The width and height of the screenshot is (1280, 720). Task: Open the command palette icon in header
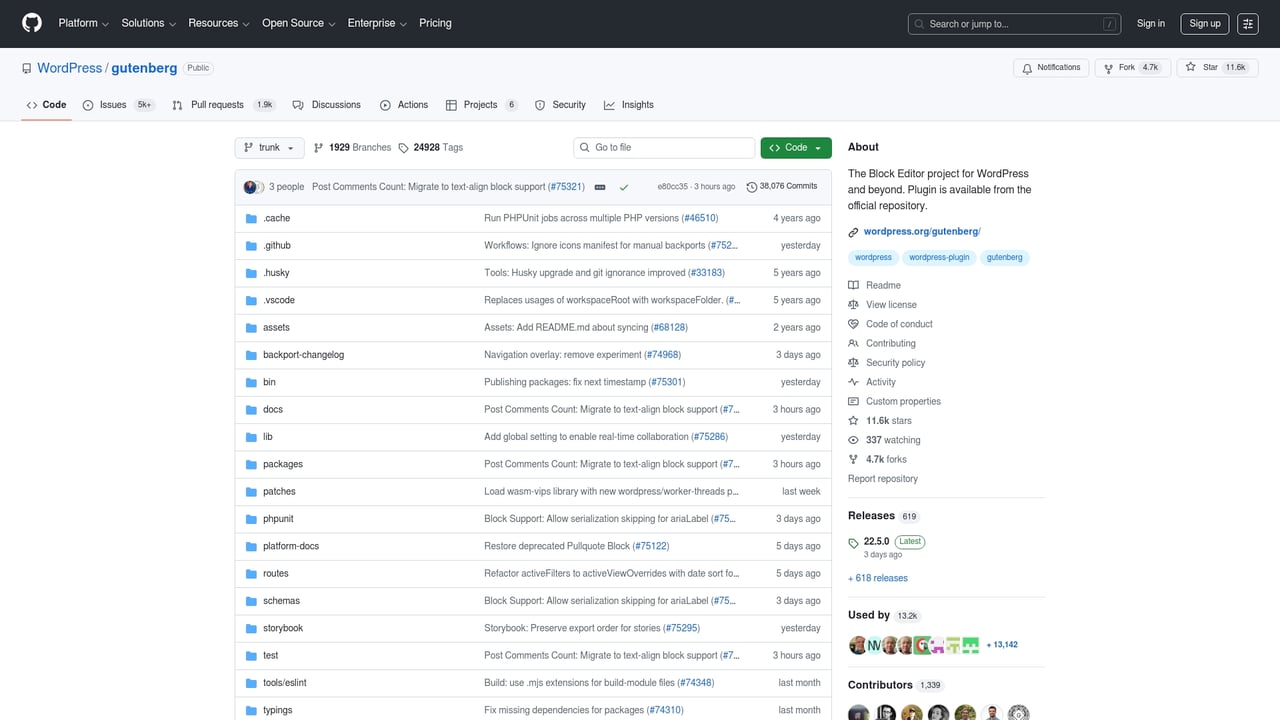1247,23
